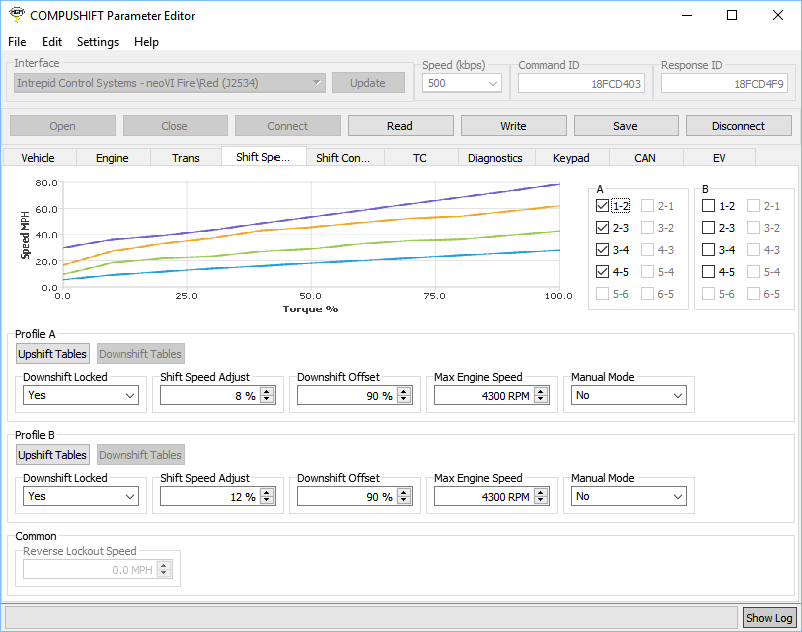Click the Write button
The width and height of the screenshot is (802, 632).
pyautogui.click(x=513, y=126)
